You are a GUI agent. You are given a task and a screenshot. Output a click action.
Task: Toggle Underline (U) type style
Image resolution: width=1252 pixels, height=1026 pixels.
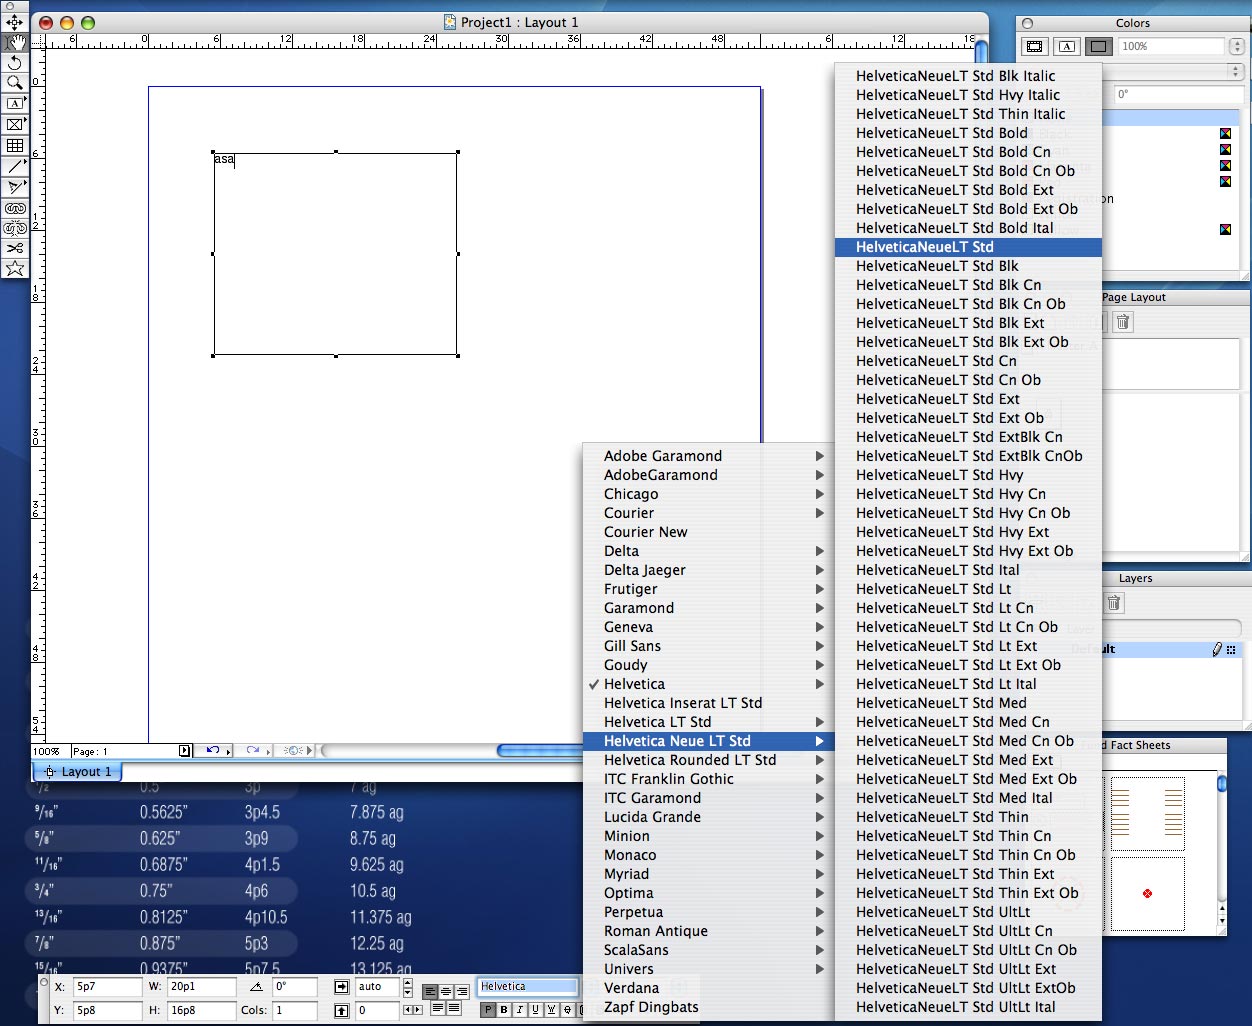(536, 1010)
